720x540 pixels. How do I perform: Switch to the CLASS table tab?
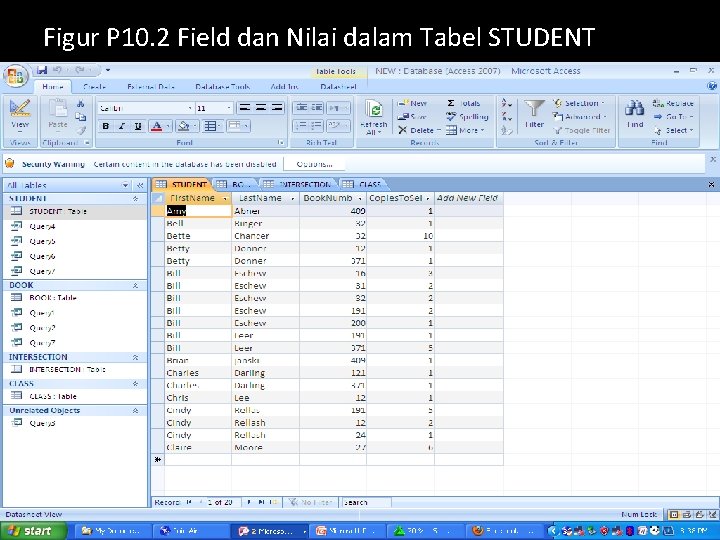pos(363,184)
